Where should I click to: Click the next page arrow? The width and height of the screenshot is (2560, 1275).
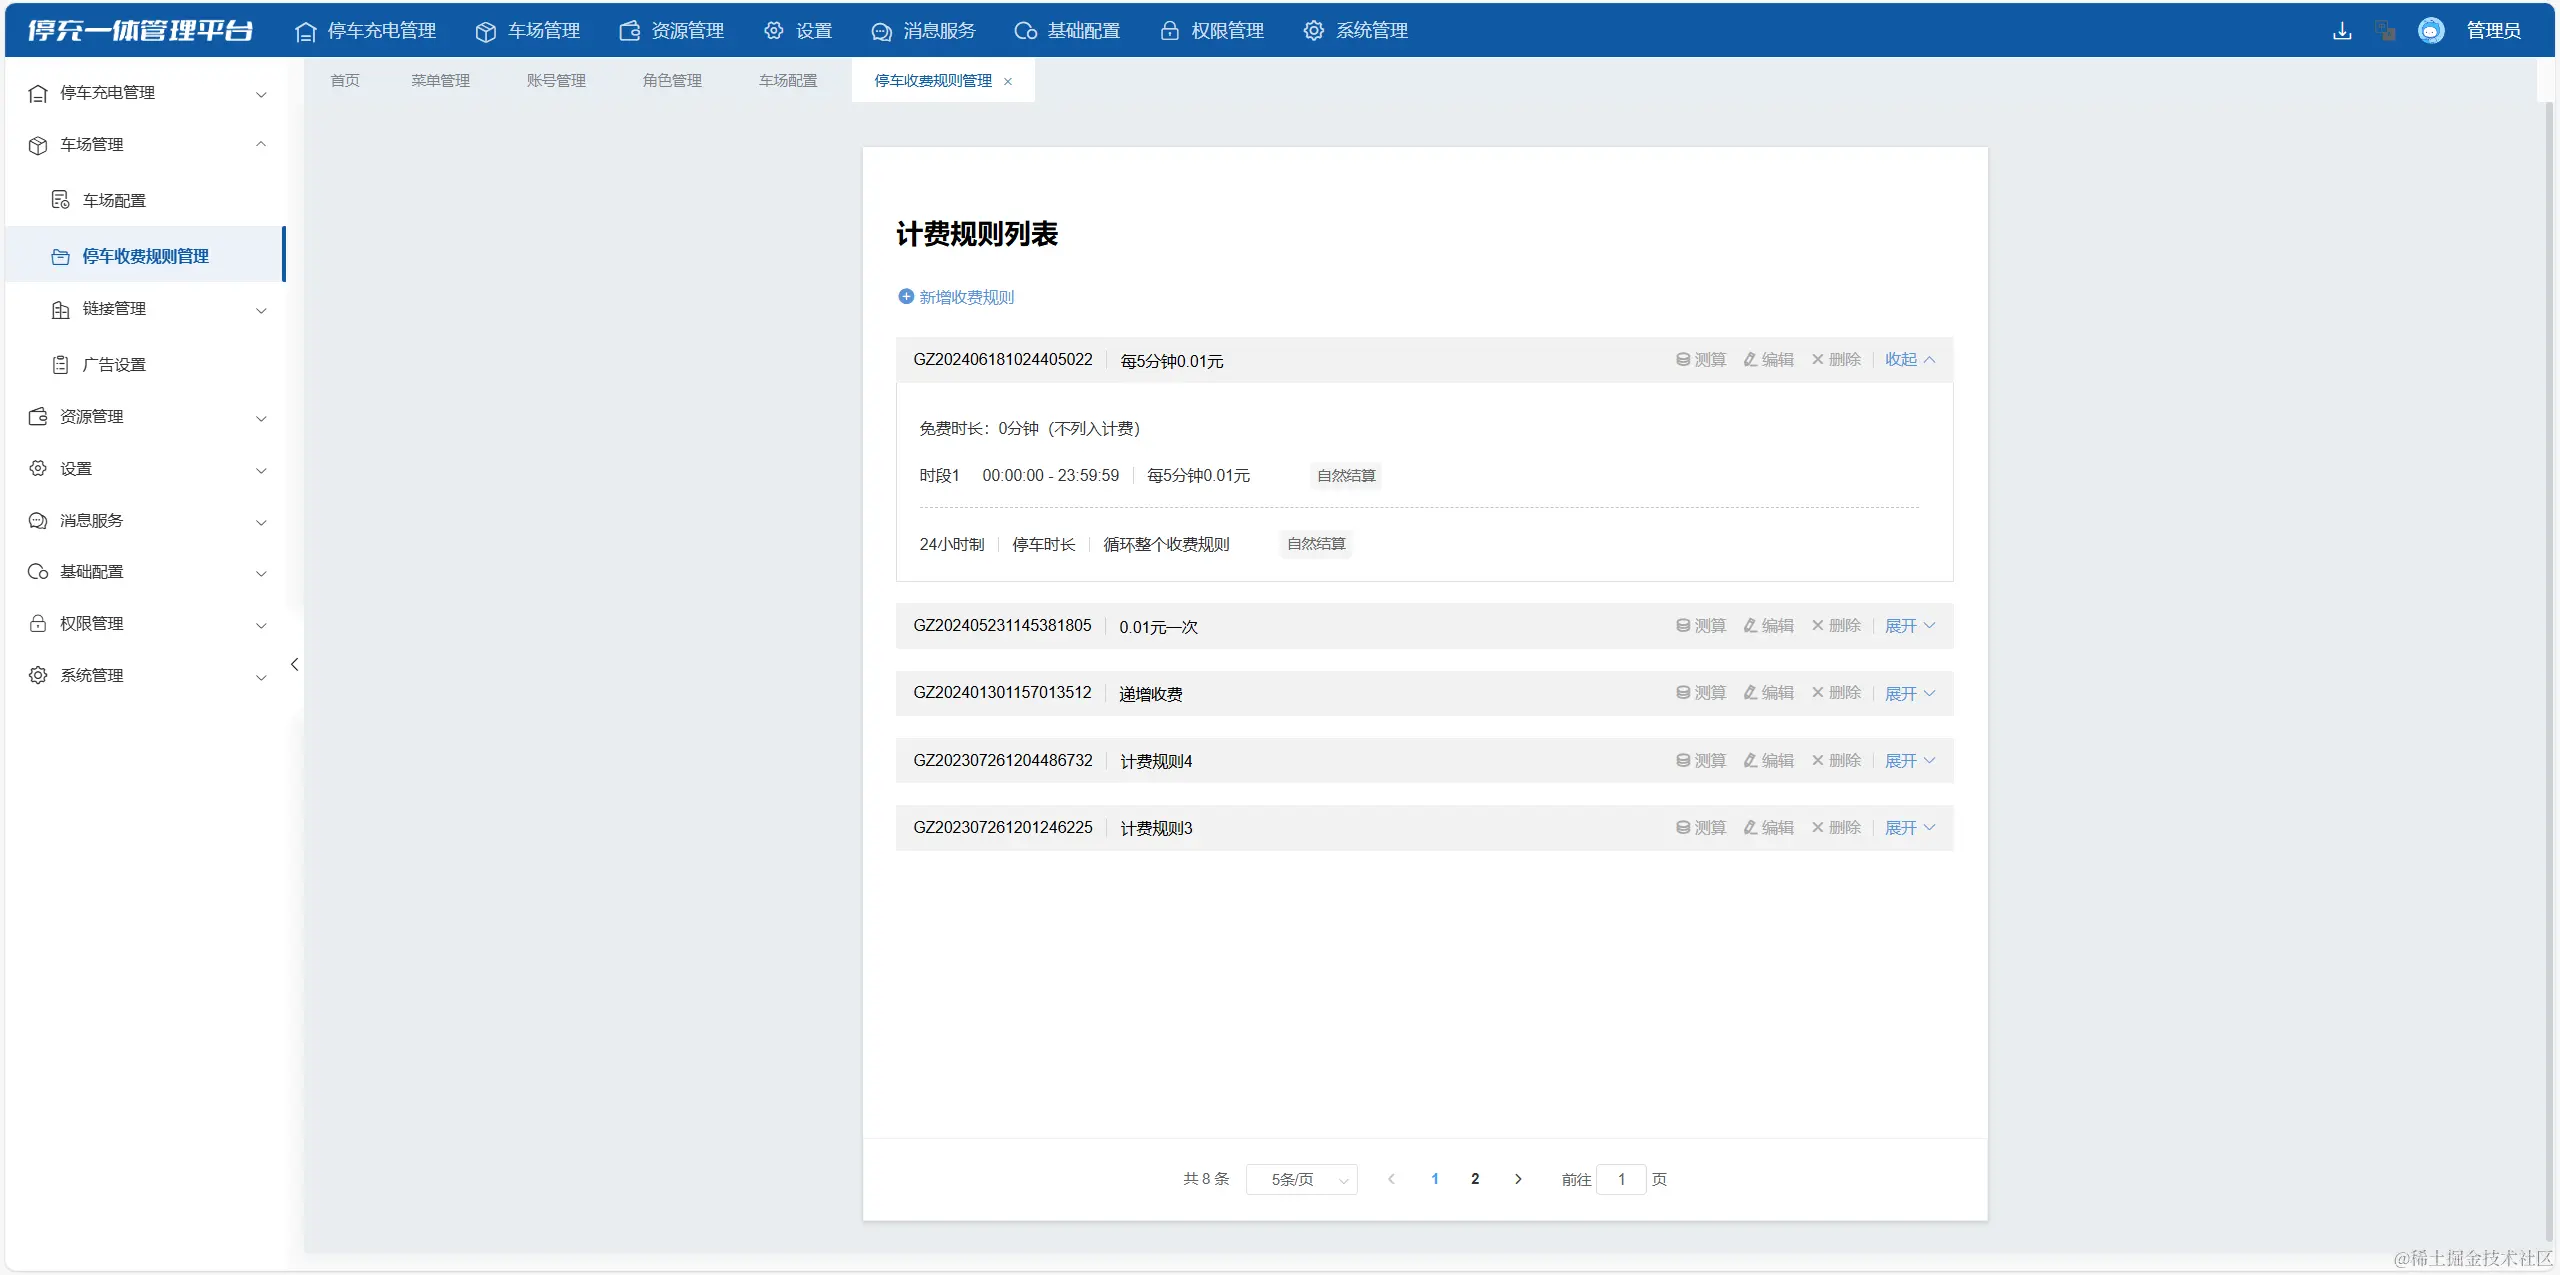(1518, 1179)
